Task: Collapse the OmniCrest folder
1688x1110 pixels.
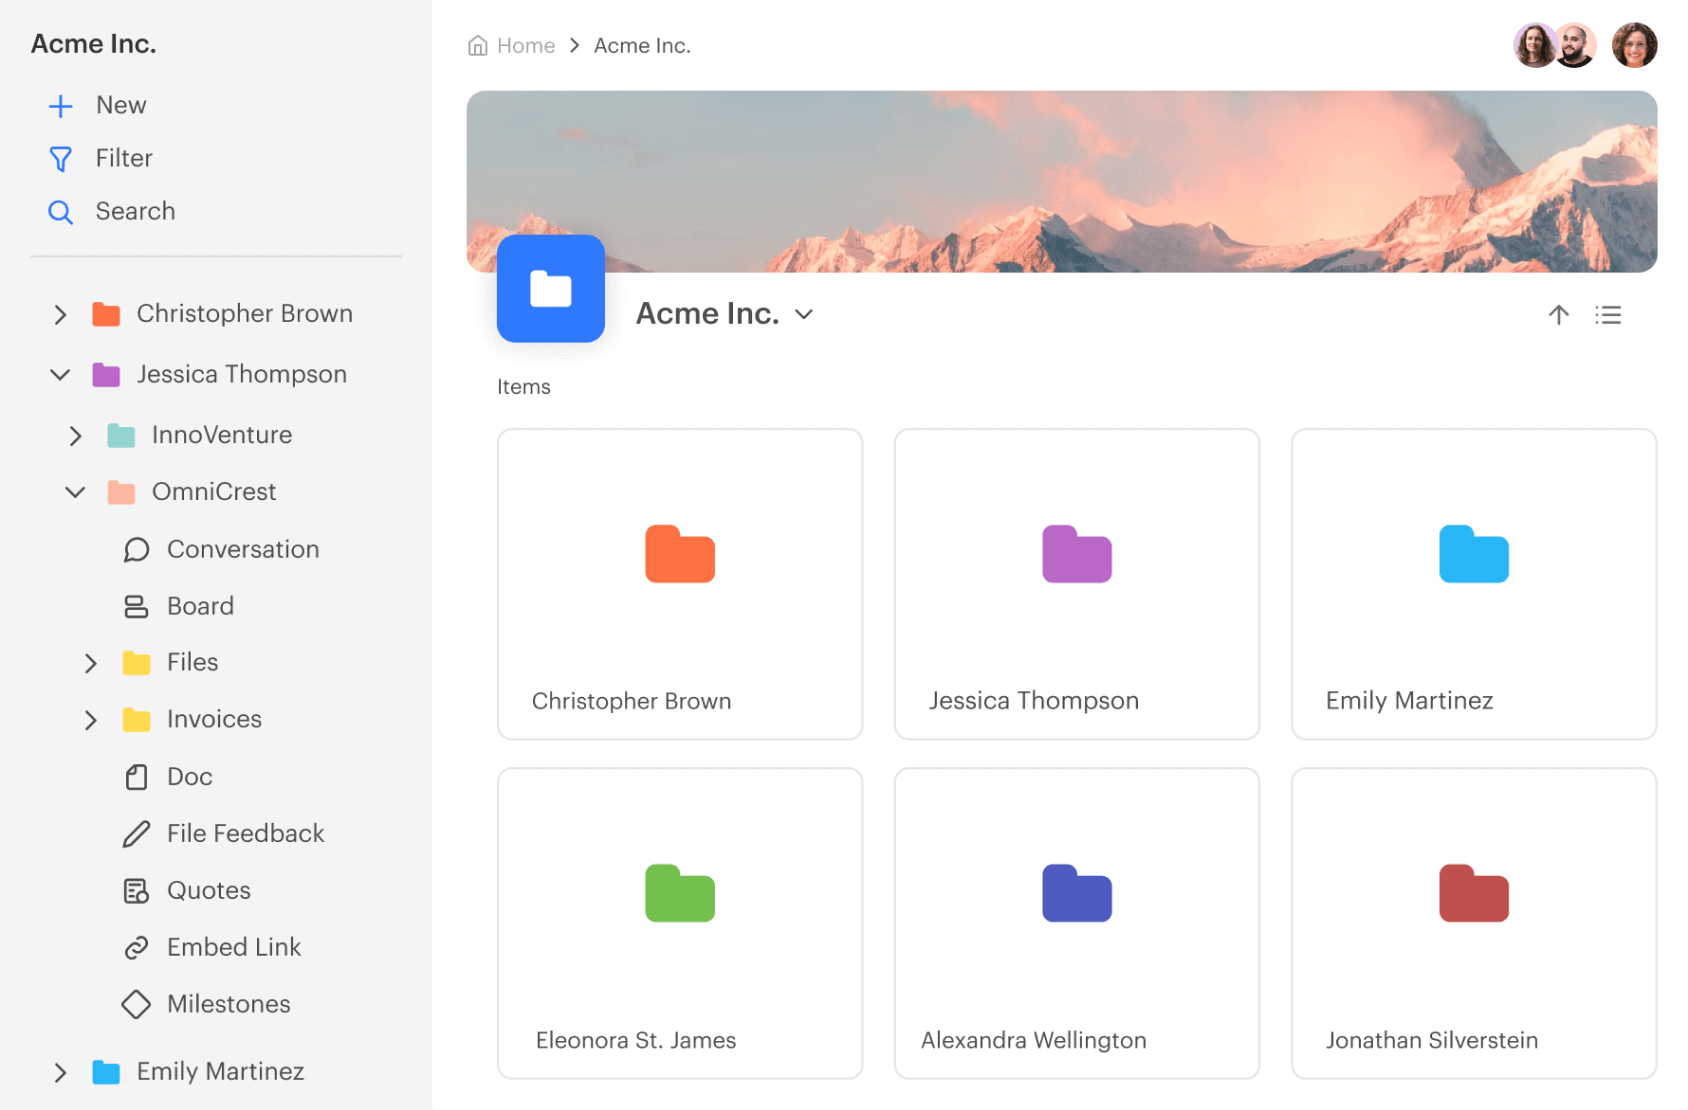Action: 74,491
